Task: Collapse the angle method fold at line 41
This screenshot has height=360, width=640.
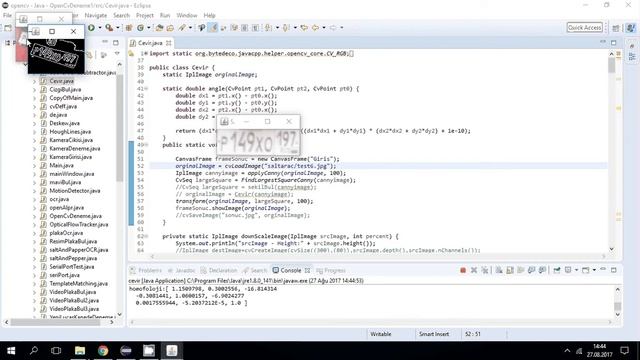Action: (146, 89)
